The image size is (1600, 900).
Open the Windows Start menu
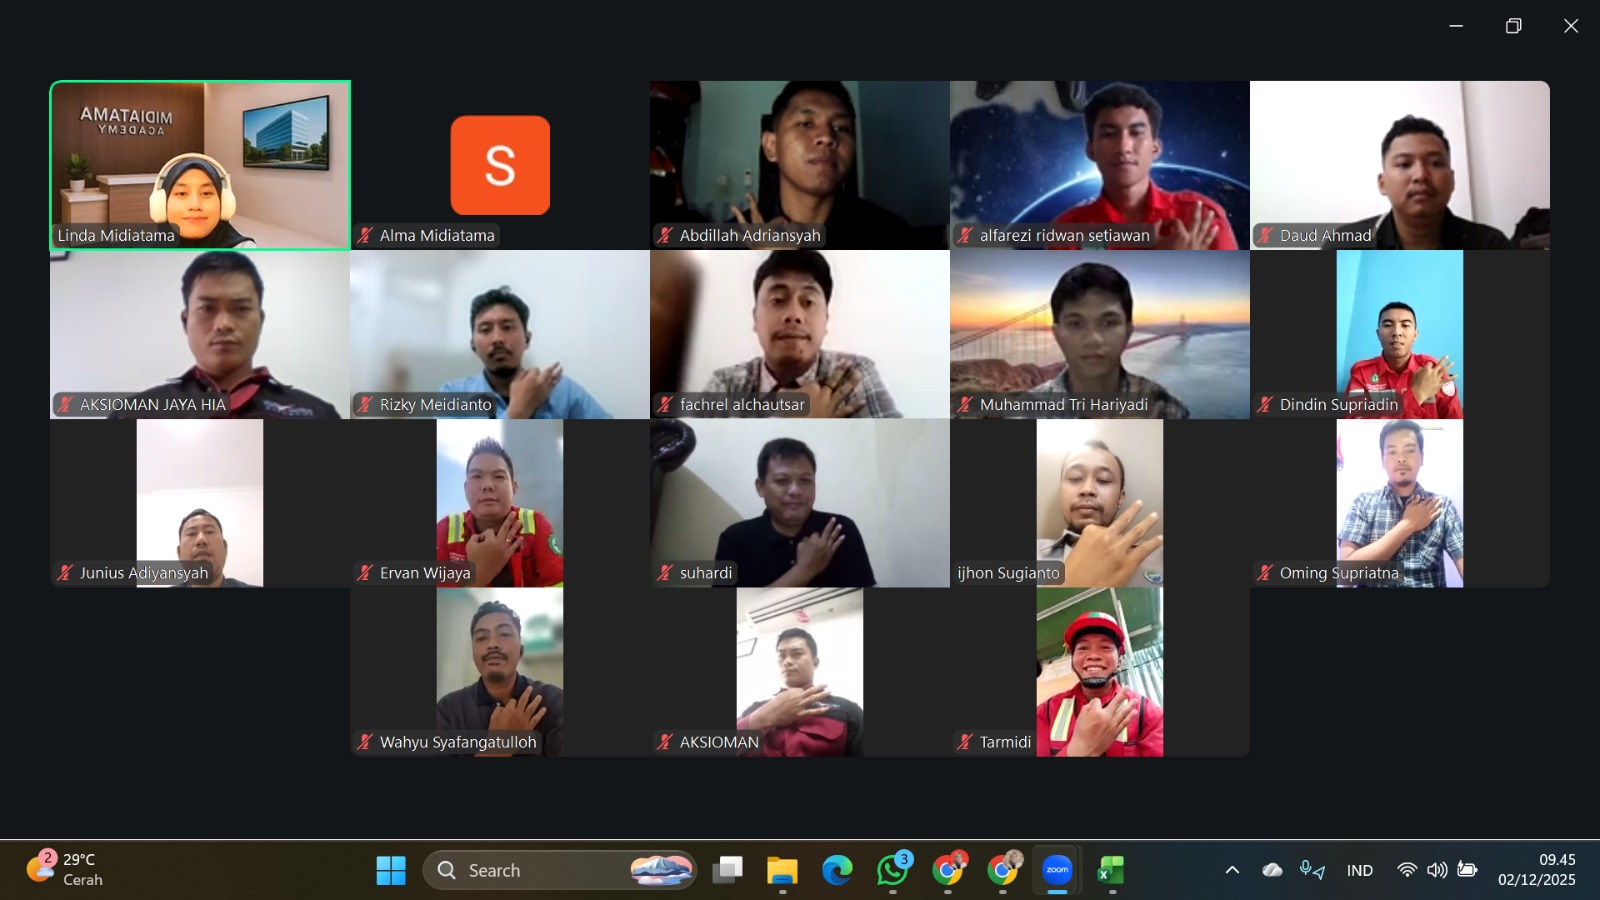coord(391,870)
